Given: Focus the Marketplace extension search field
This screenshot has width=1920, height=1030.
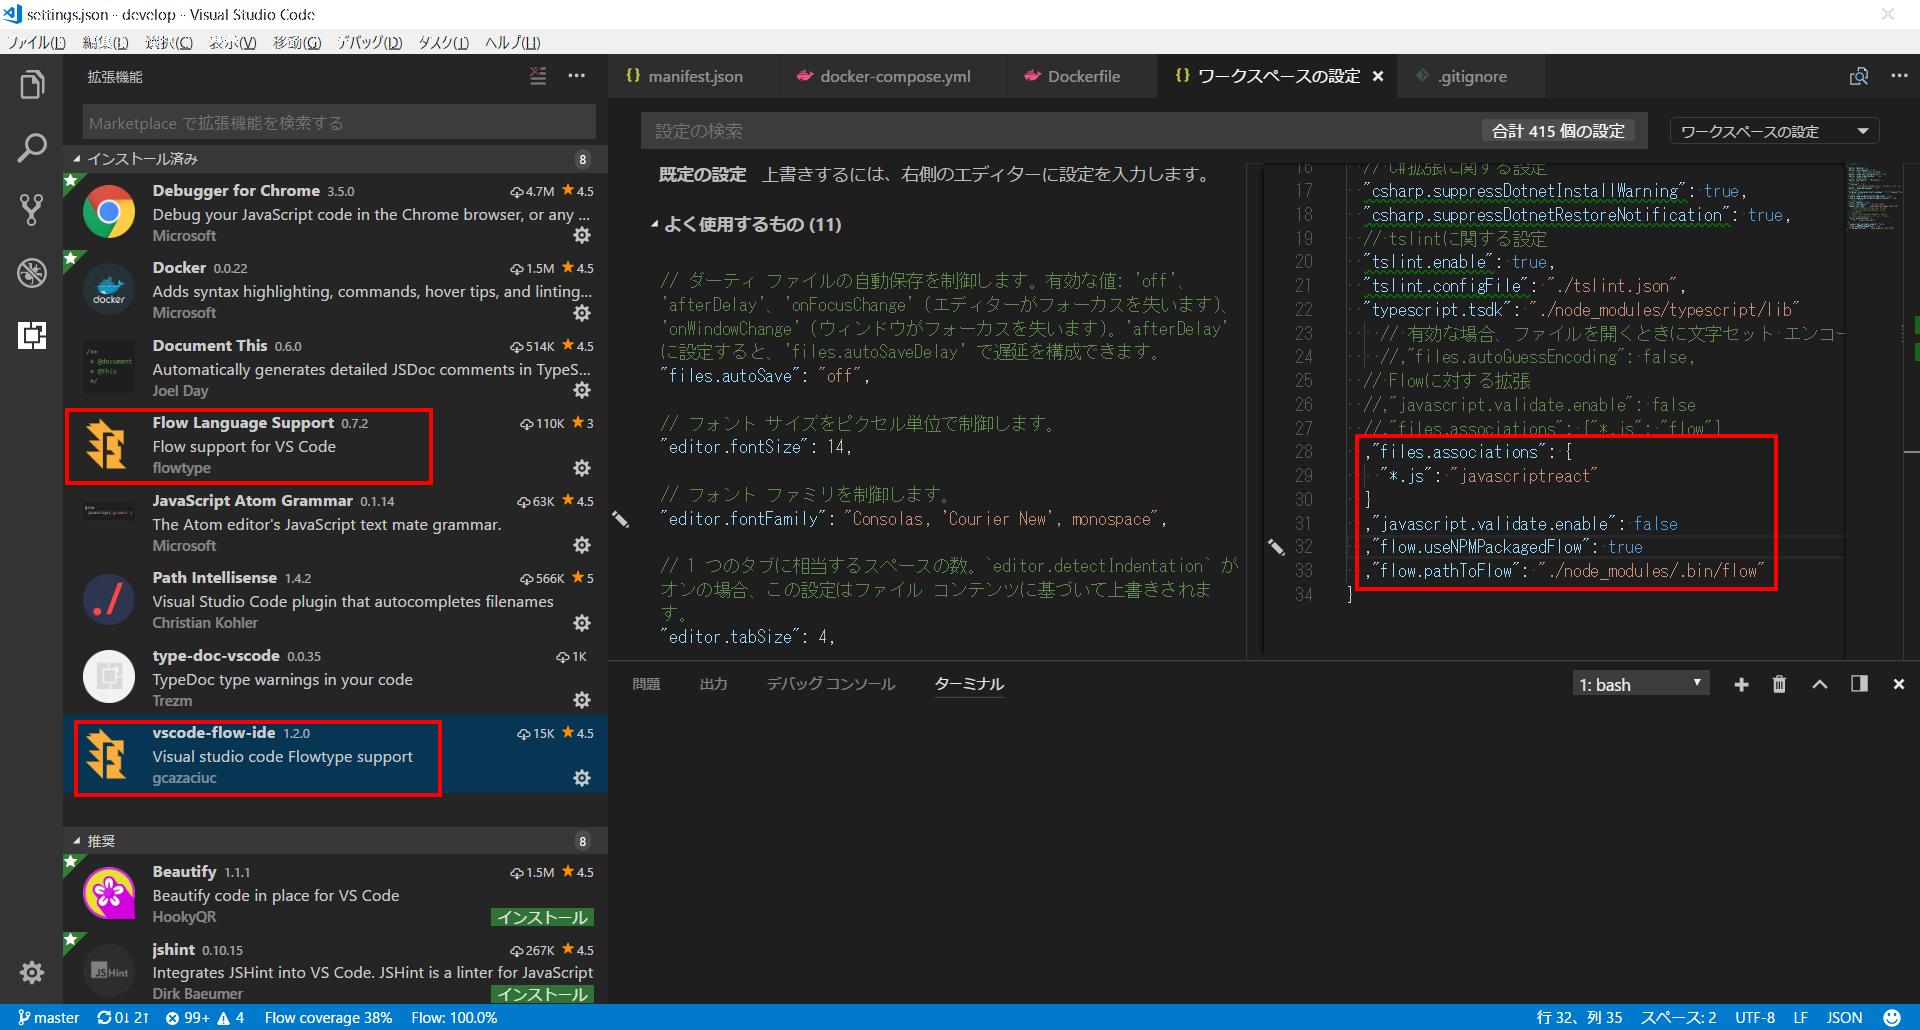Looking at the screenshot, I should click(339, 123).
